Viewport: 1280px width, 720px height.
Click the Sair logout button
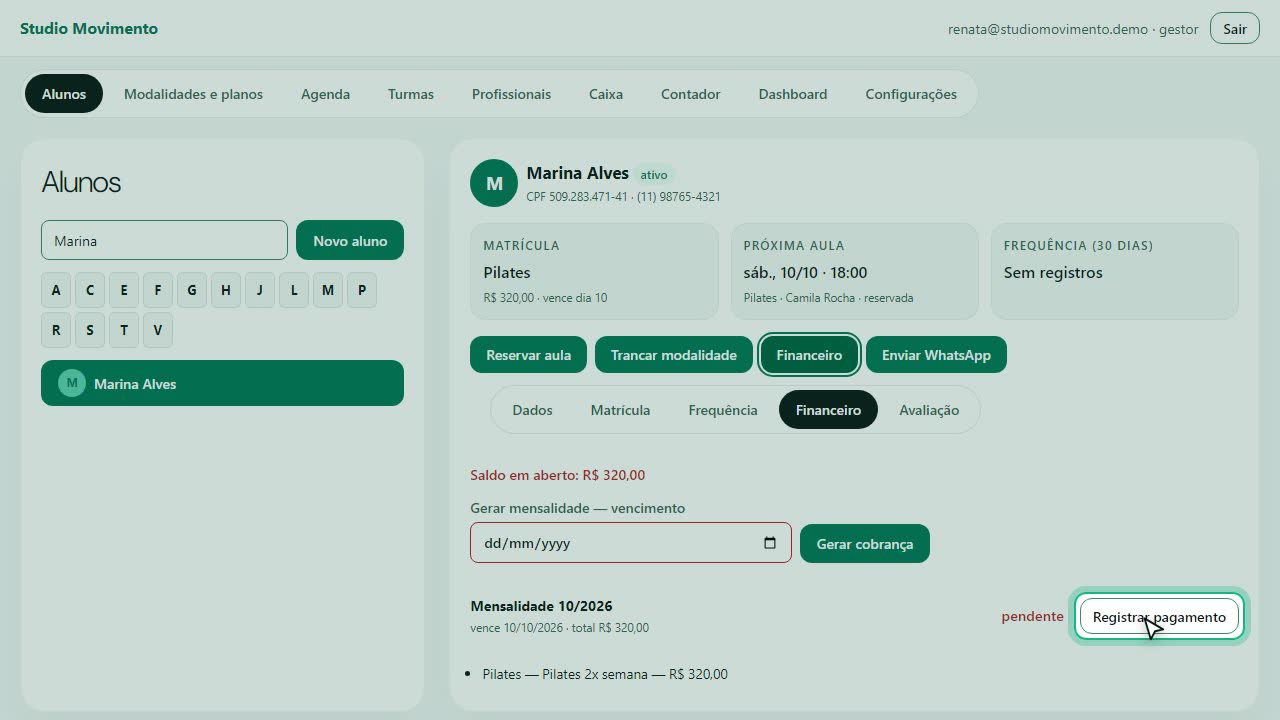(1235, 29)
